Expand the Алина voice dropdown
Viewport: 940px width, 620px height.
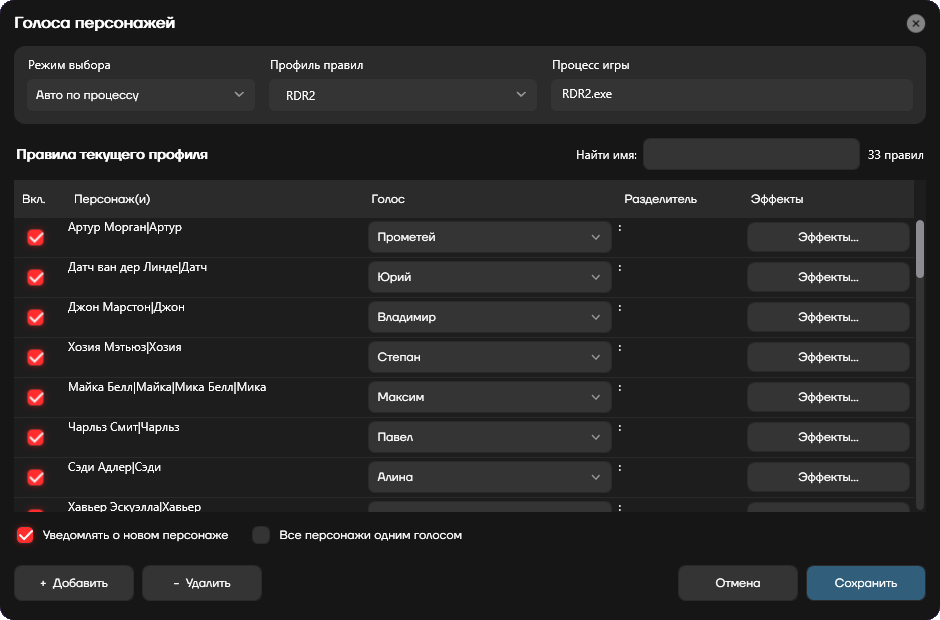pos(490,477)
